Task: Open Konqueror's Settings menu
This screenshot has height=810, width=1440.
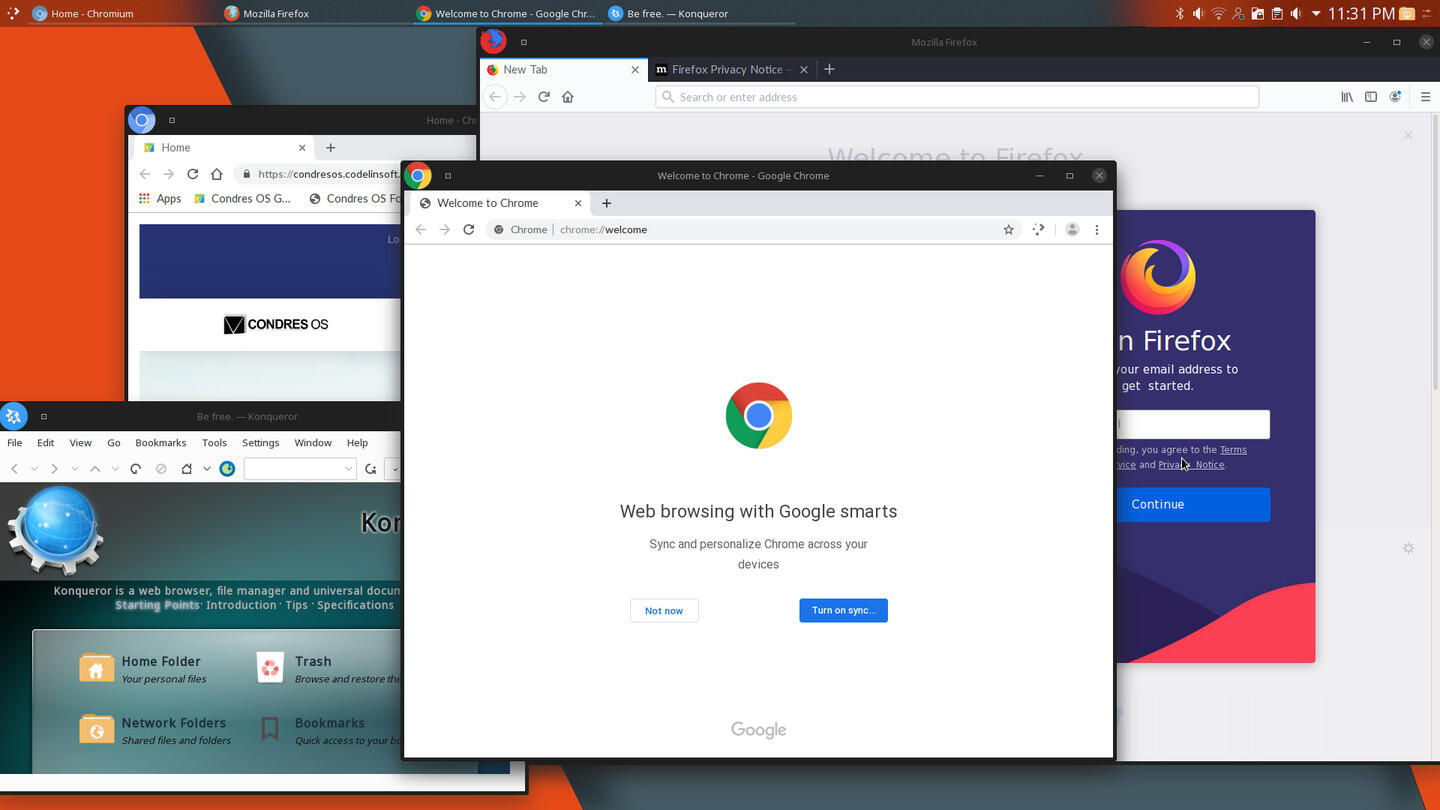Action: click(261, 442)
